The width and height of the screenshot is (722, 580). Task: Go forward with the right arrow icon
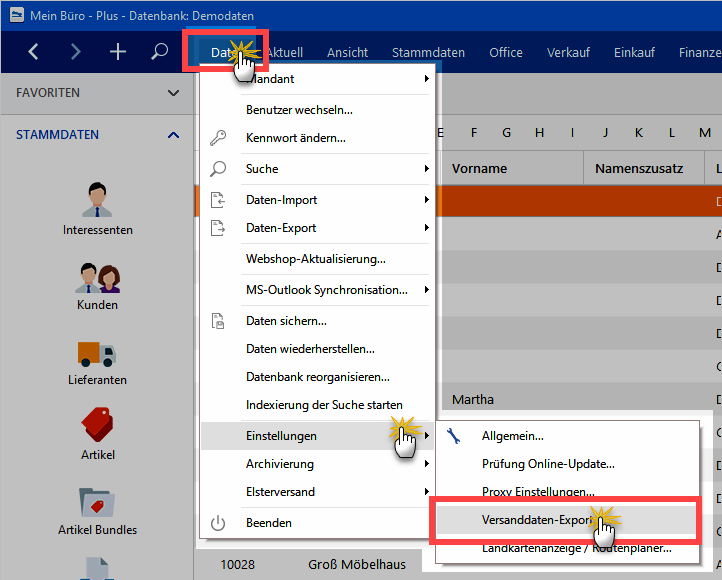[x=76, y=52]
